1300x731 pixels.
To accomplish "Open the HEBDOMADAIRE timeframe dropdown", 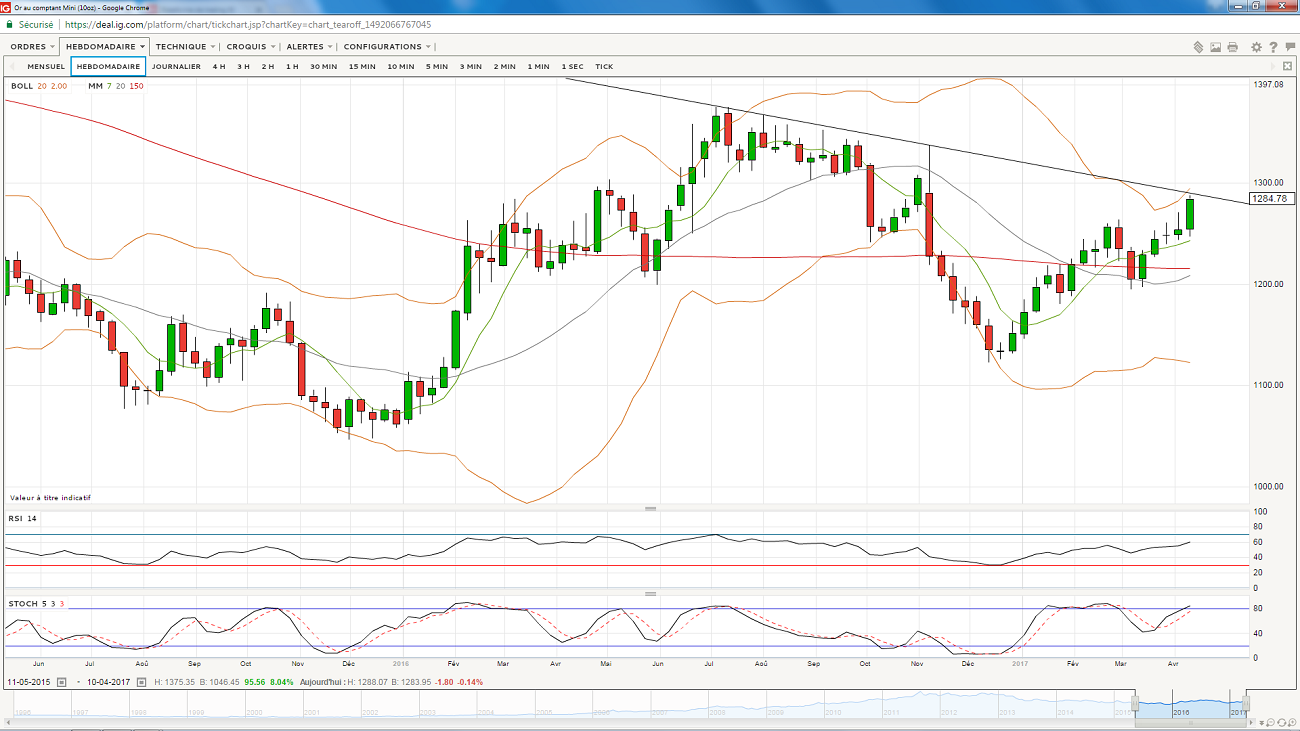I will pyautogui.click(x=105, y=47).
